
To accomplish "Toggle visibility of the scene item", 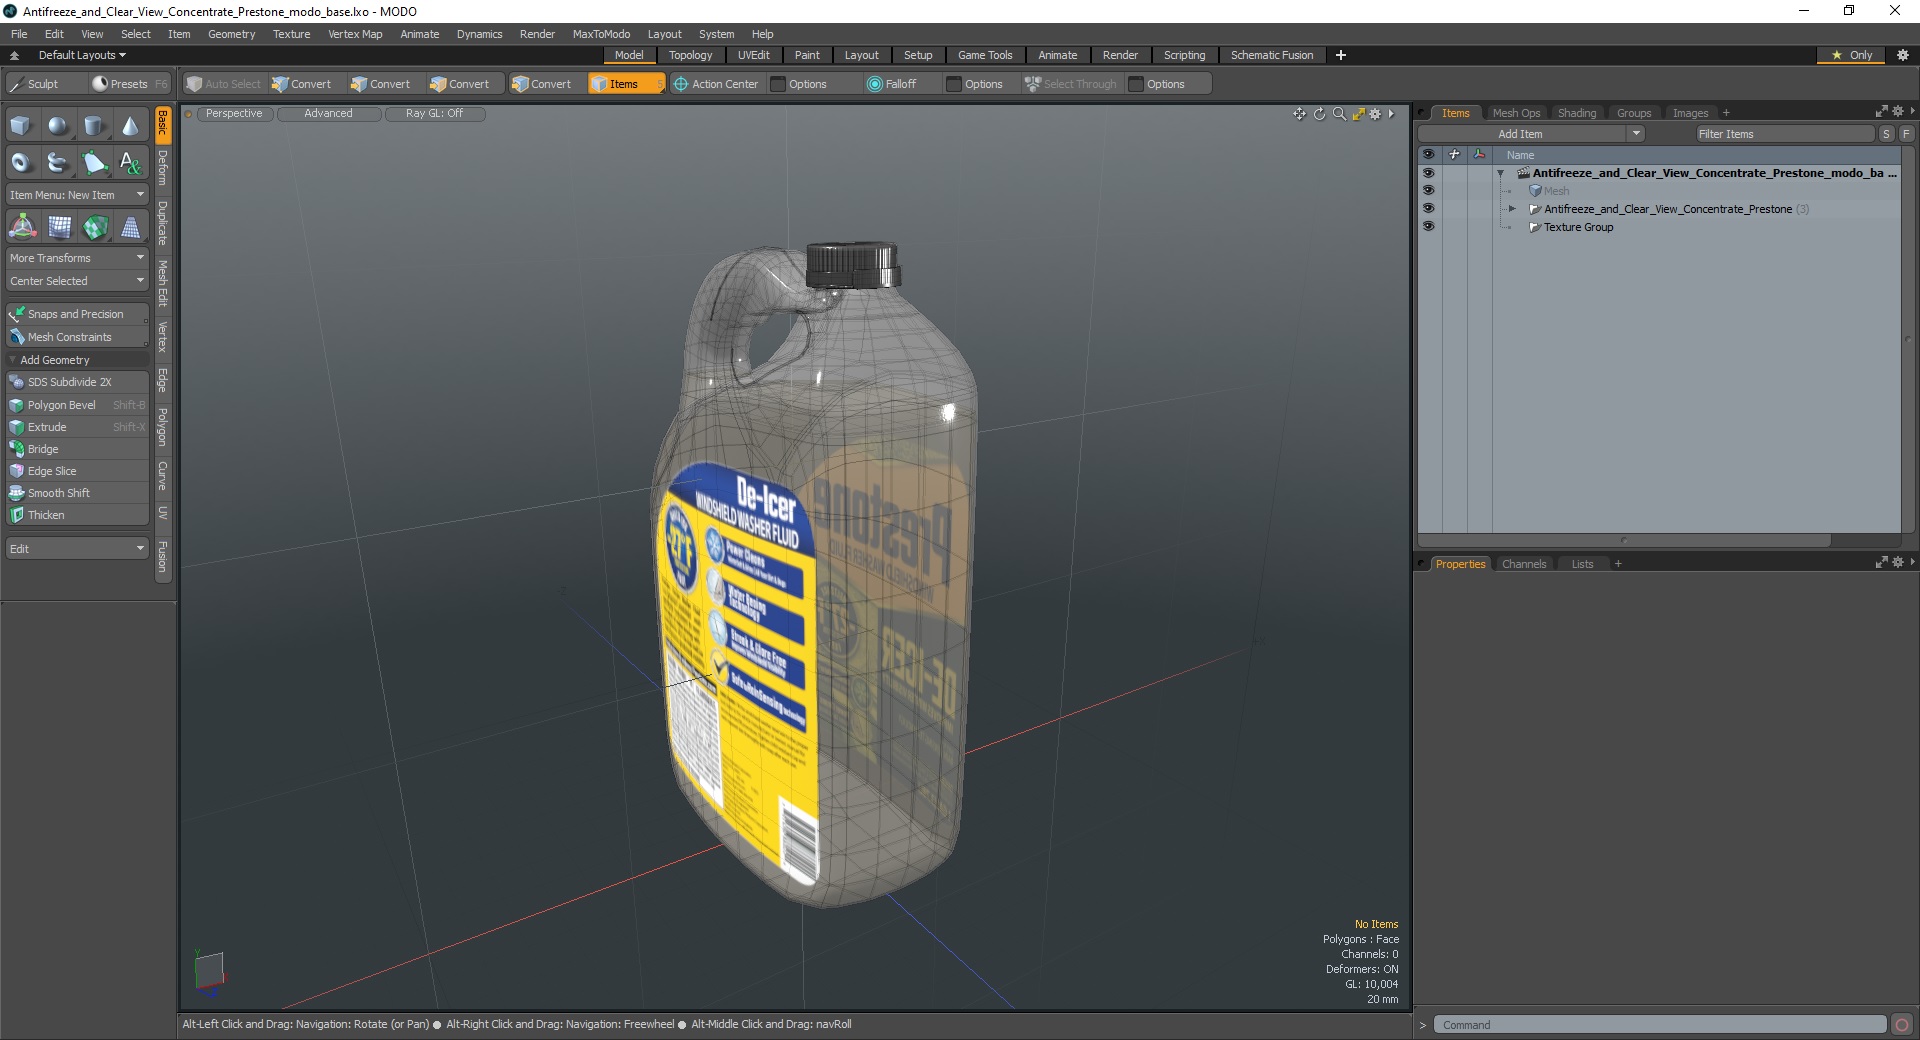I will [1428, 173].
